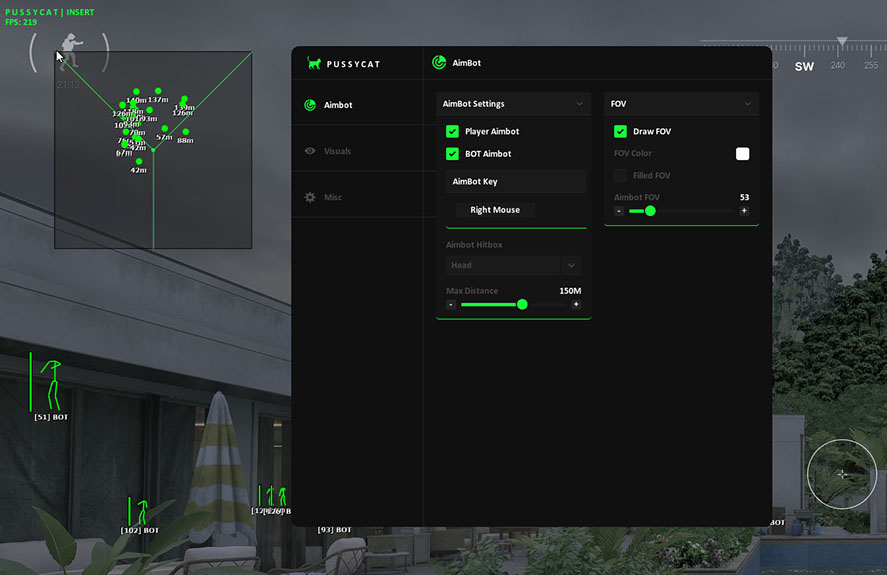Click the Max Distance minus icon

coord(451,304)
